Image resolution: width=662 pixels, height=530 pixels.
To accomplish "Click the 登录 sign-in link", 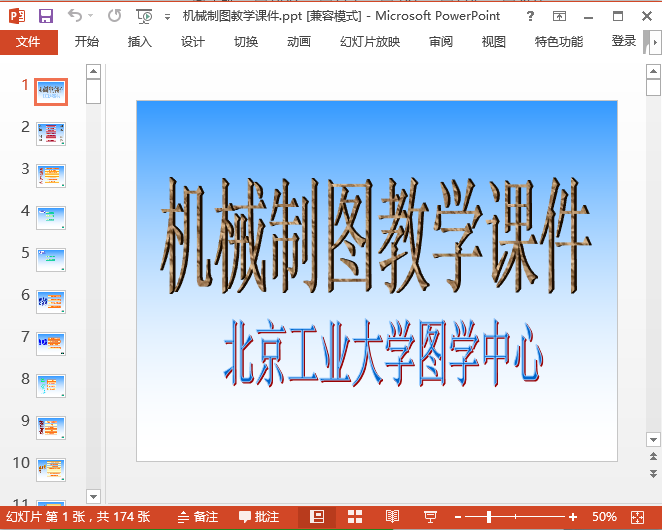I will pos(624,41).
